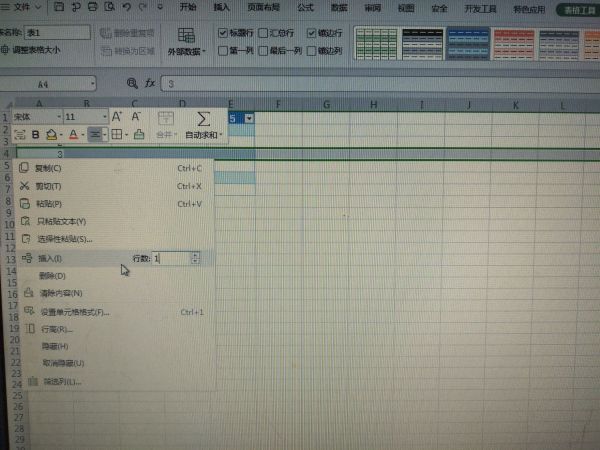Click the borders icon in mini toolbar
This screenshot has width=600, height=450.
[x=116, y=134]
